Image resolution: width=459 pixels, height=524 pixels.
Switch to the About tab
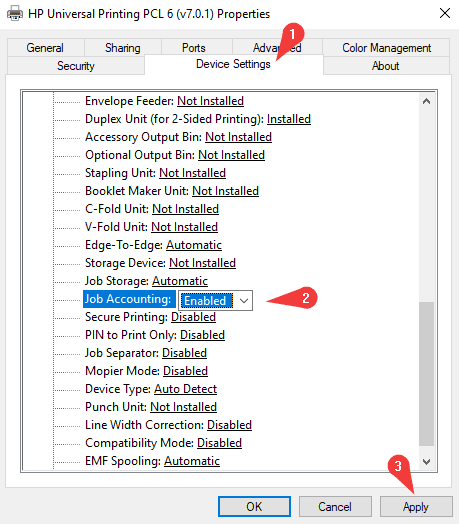[385, 66]
